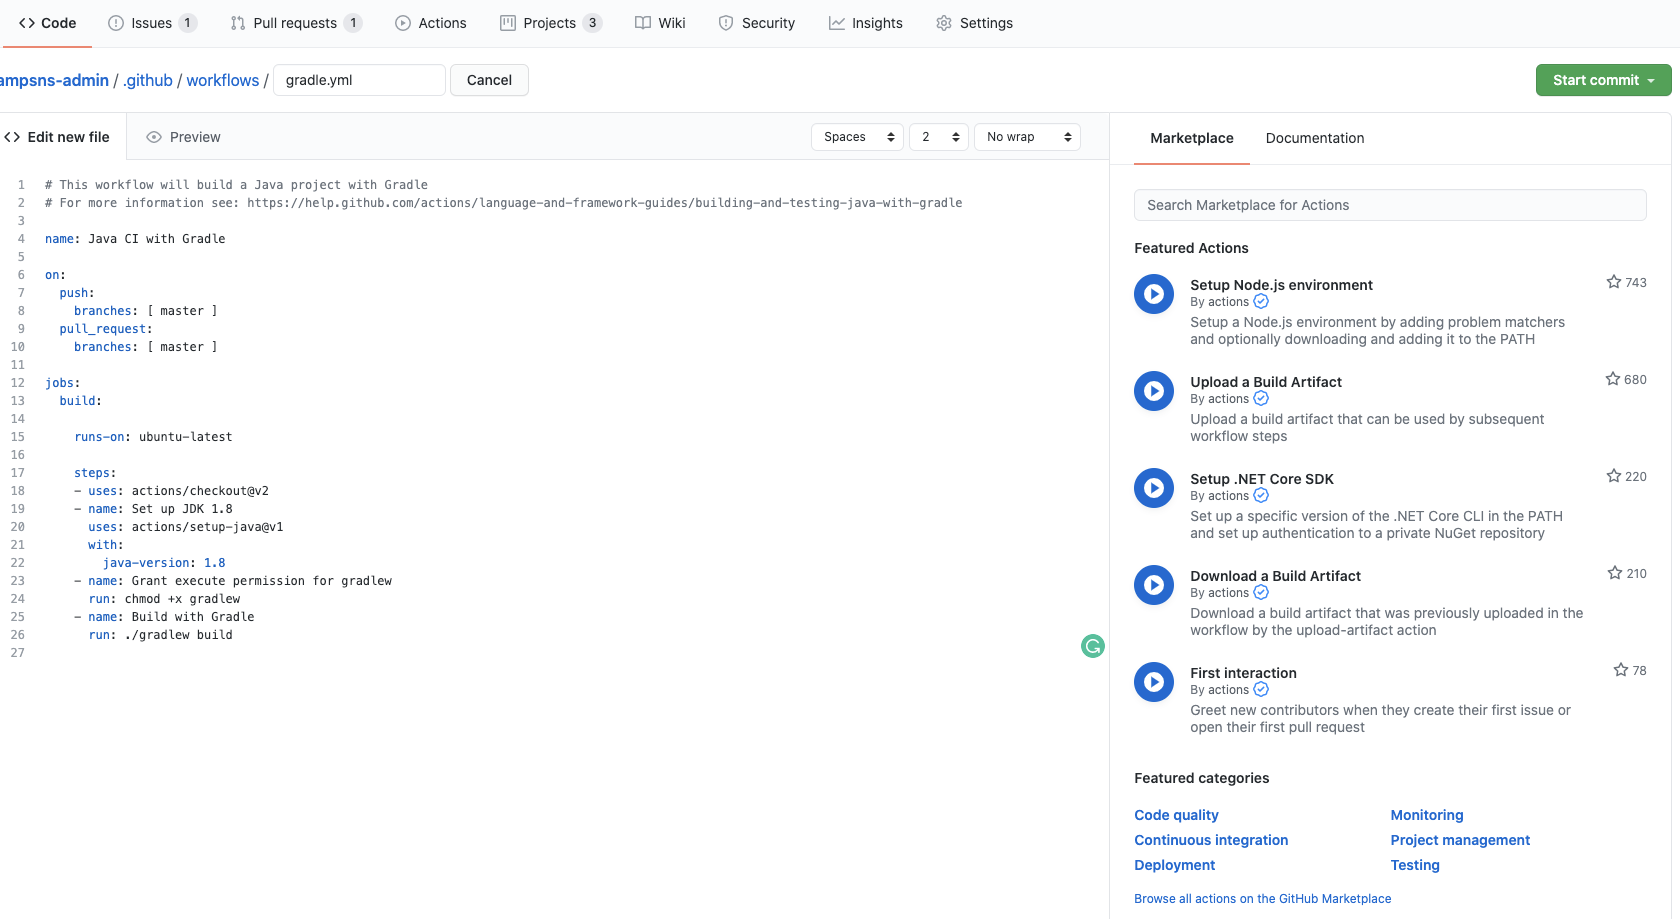Click the Grammarly icon in editor

click(x=1093, y=647)
